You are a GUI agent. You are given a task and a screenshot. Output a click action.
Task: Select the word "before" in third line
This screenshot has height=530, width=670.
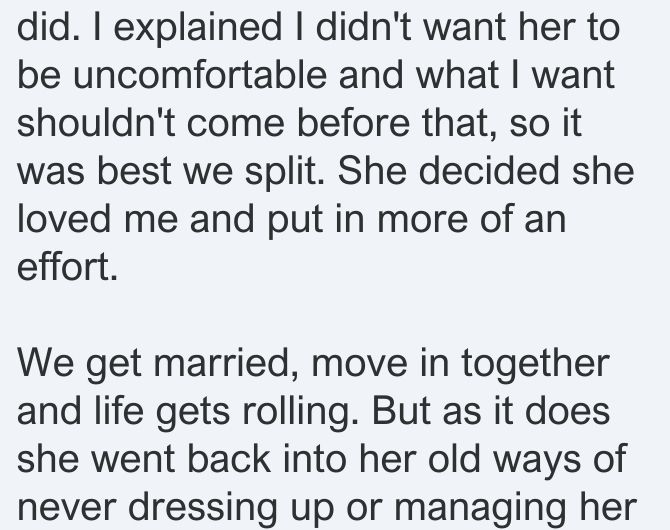click(353, 122)
